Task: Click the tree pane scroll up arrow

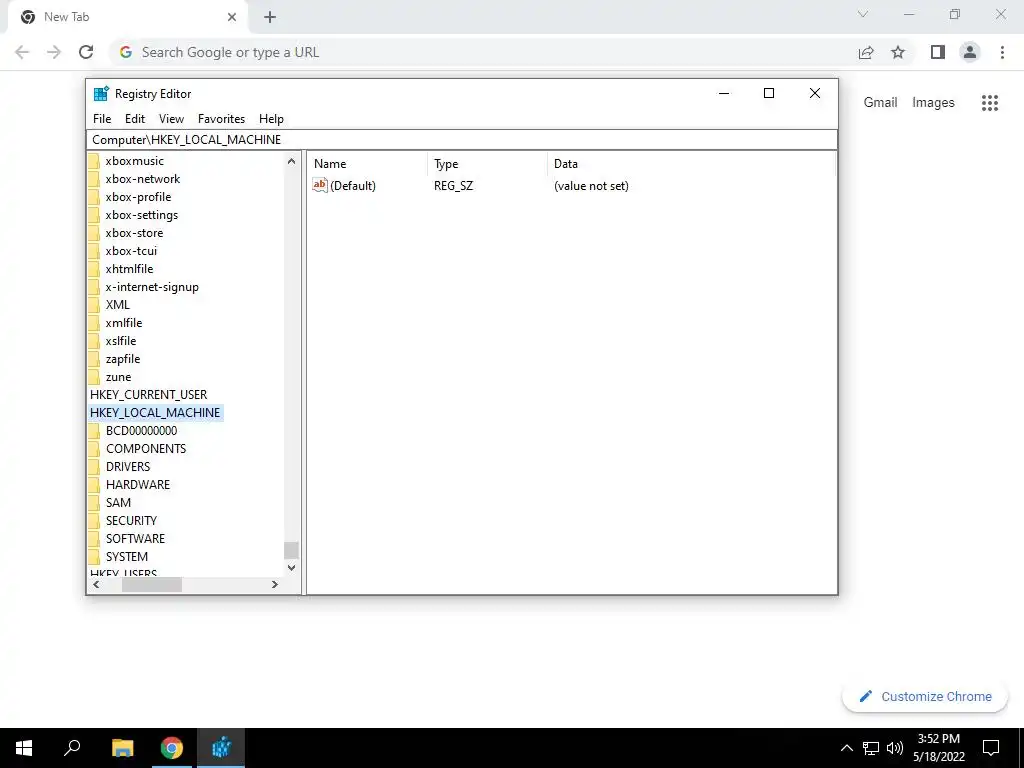Action: [x=291, y=161]
